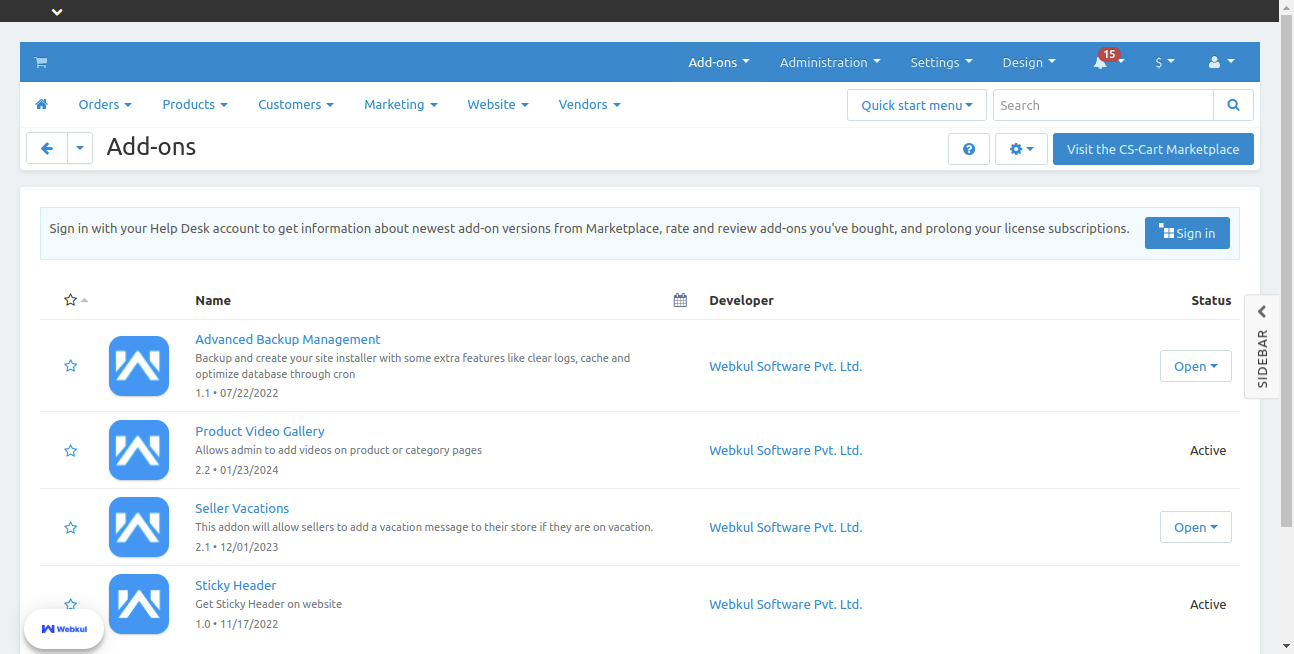Click Webkul developer link for Seller Vacations
1294x654 pixels.
click(x=786, y=527)
